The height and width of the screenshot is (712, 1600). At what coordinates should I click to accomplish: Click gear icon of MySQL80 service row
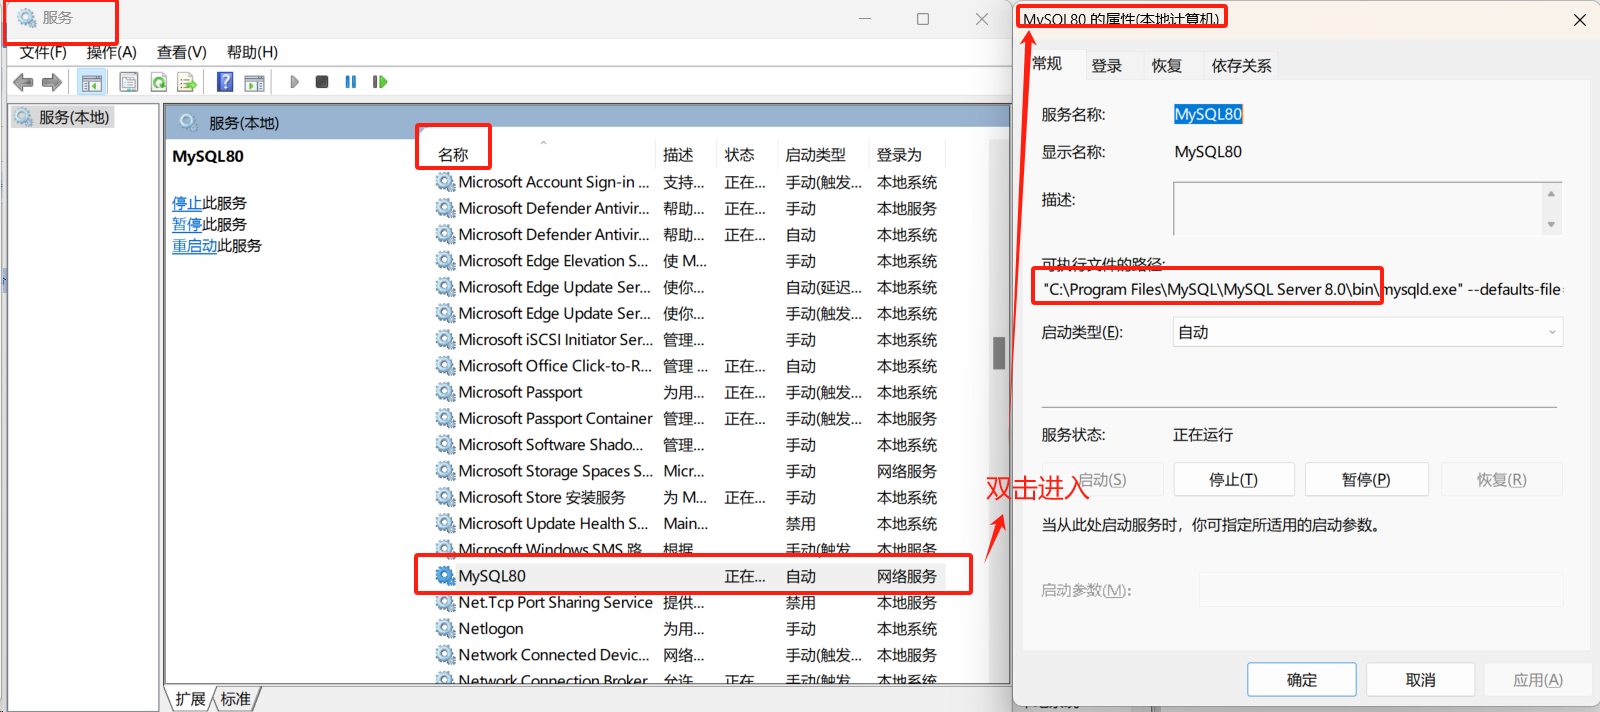pos(445,576)
